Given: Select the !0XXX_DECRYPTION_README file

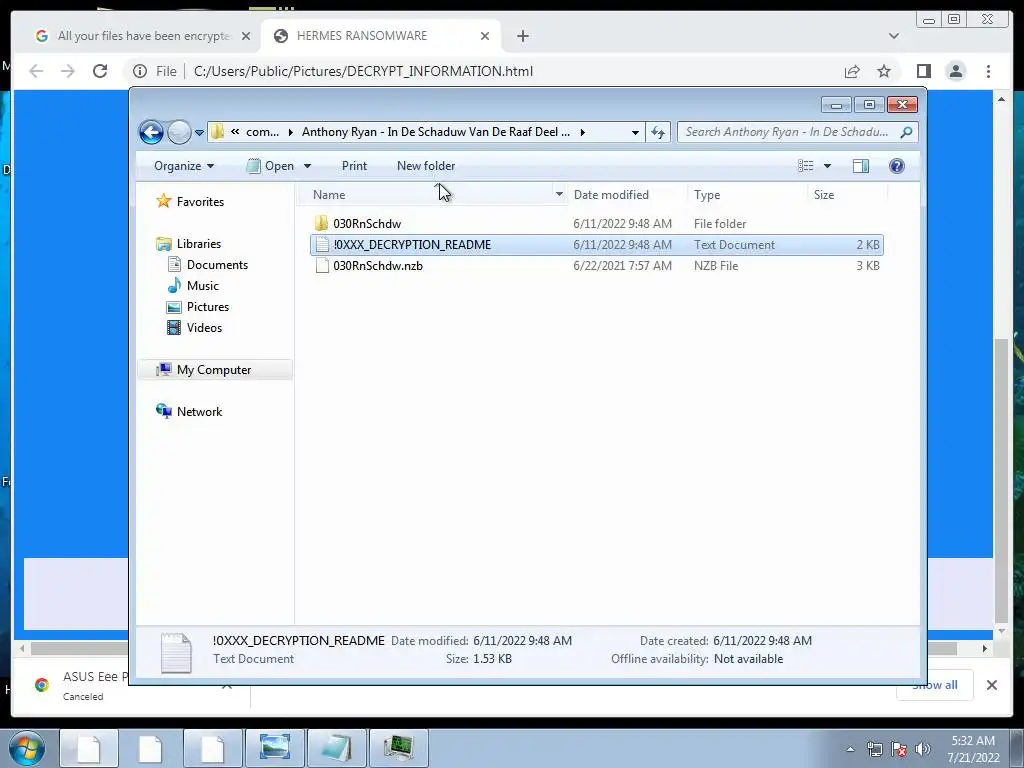Looking at the screenshot, I should click(x=596, y=245).
